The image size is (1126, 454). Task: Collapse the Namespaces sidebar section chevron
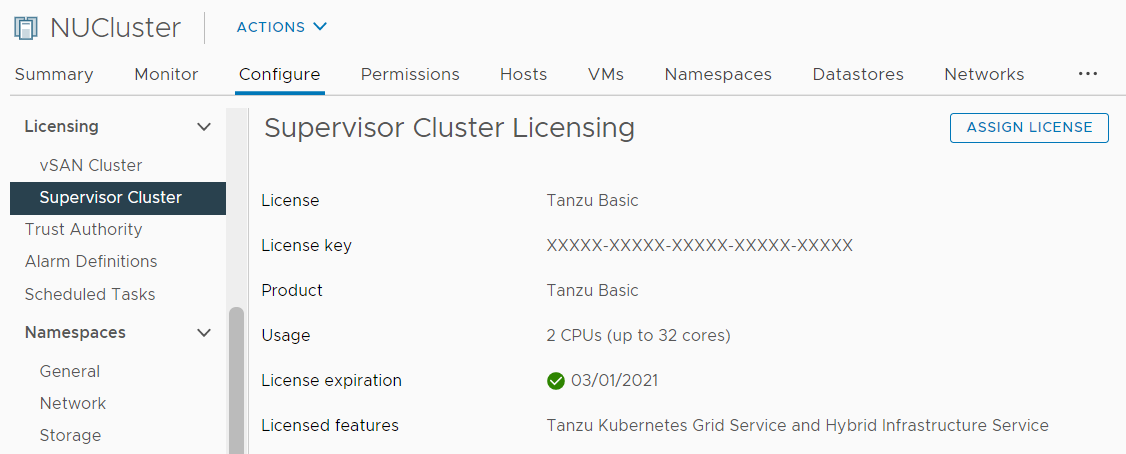click(x=204, y=333)
